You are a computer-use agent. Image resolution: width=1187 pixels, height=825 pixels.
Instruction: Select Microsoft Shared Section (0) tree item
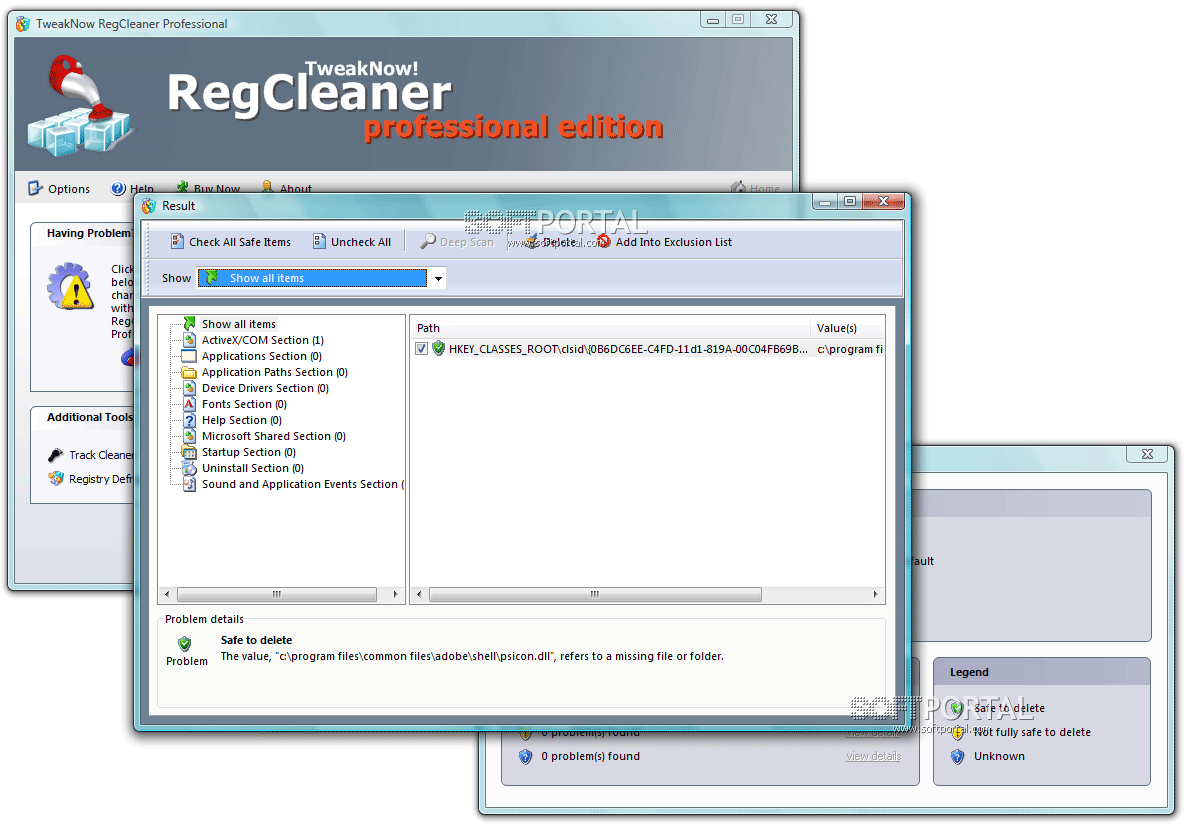pos(273,436)
